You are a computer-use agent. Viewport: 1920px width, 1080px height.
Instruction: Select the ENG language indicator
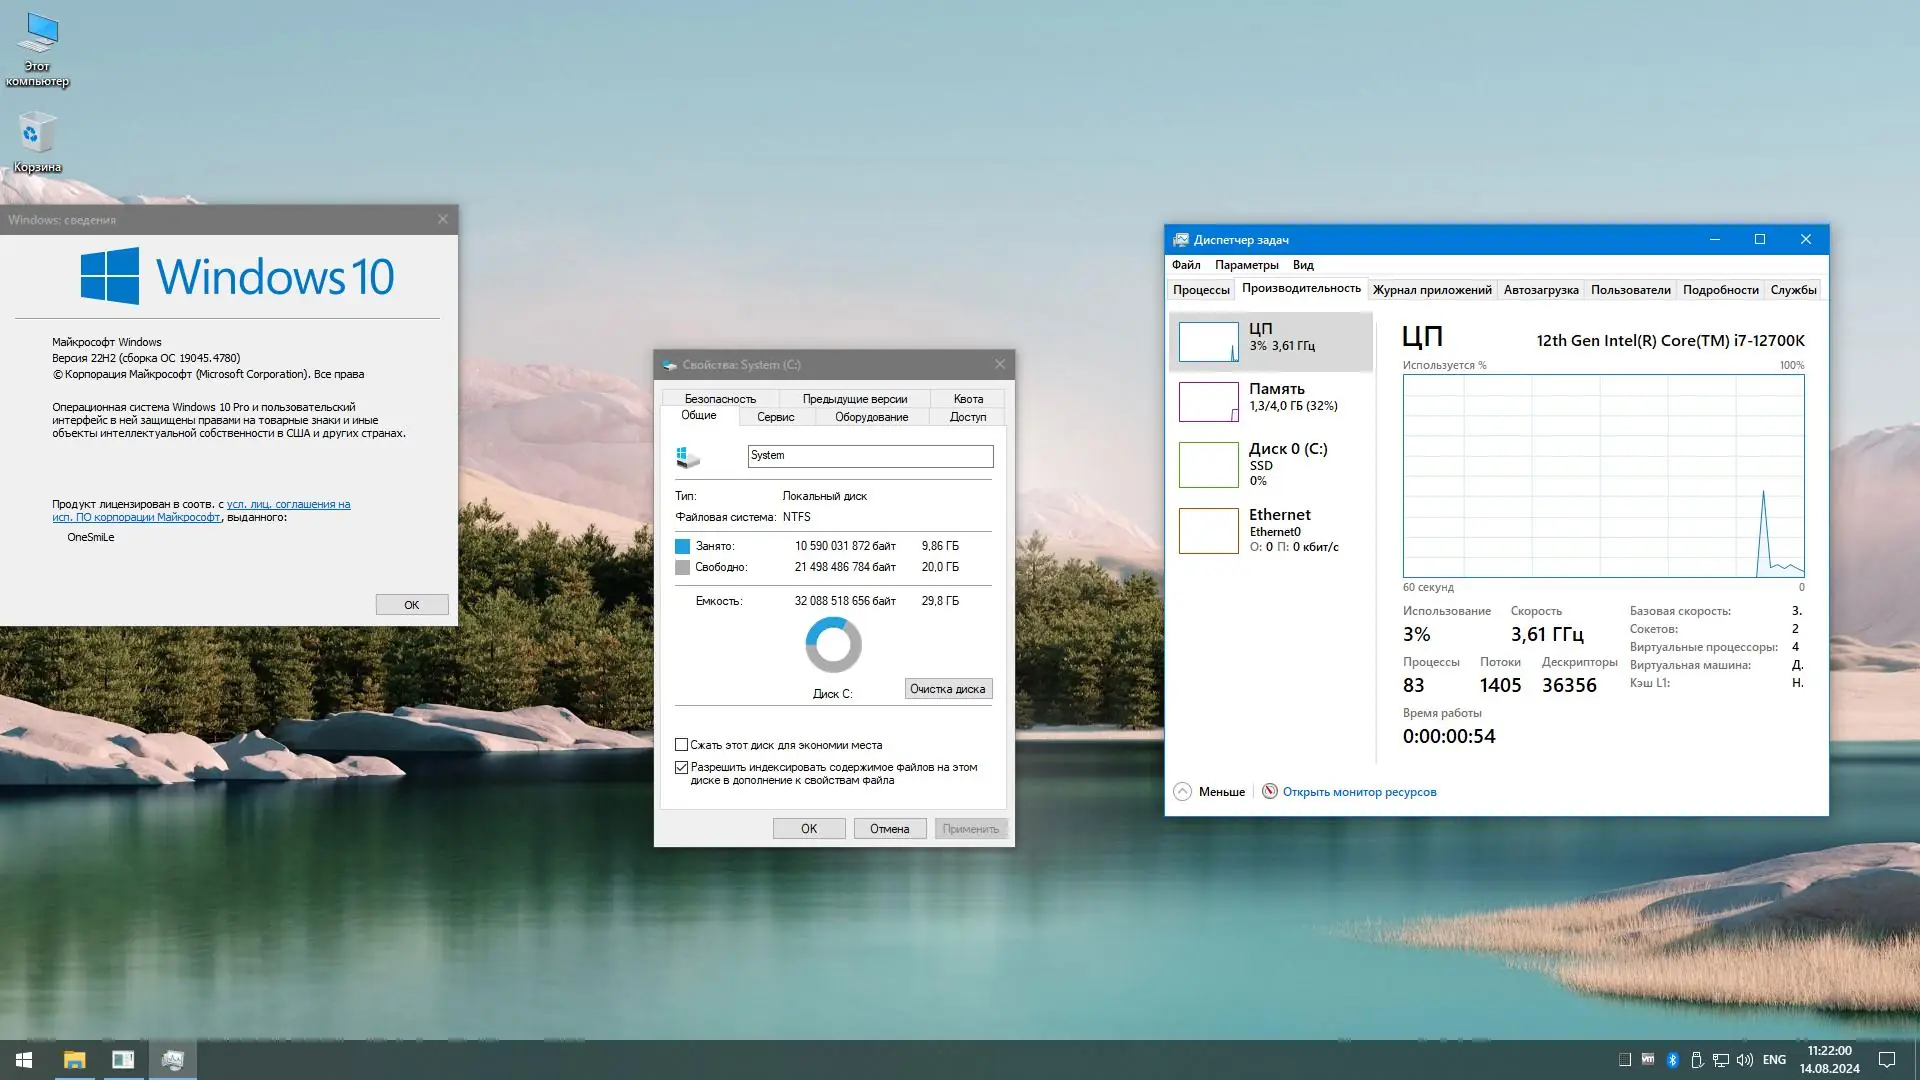click(x=1774, y=1060)
